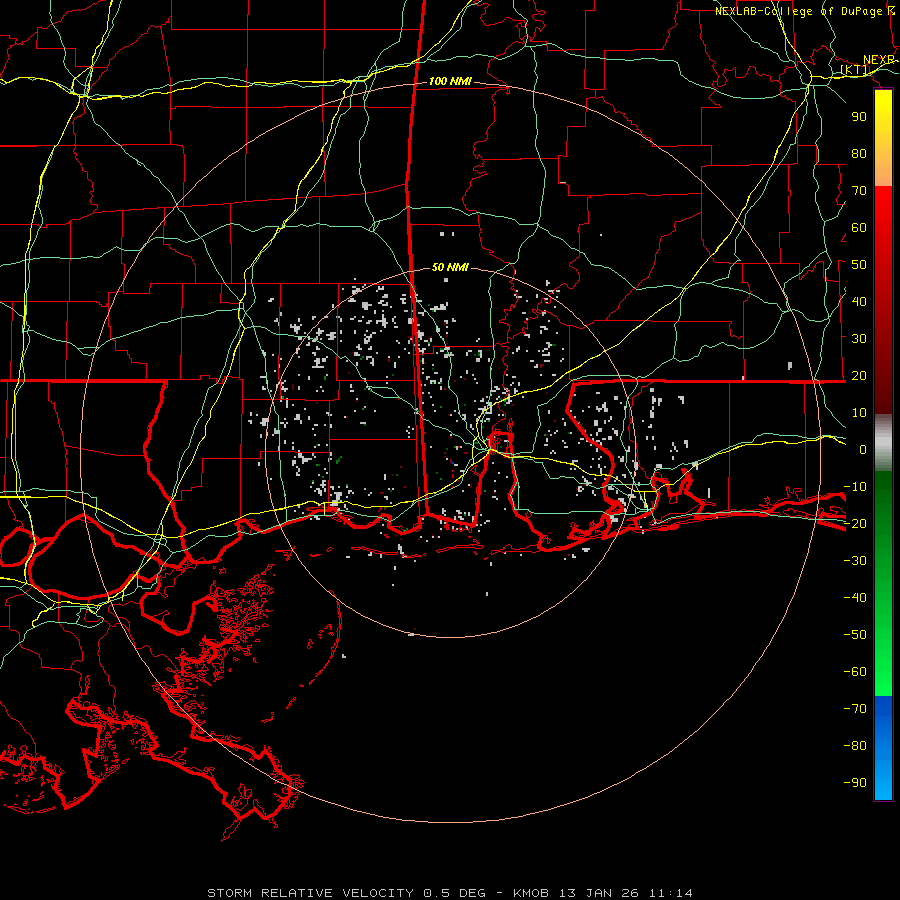Click the -10 value on velocity scale
900x900 pixels.
click(x=855, y=487)
